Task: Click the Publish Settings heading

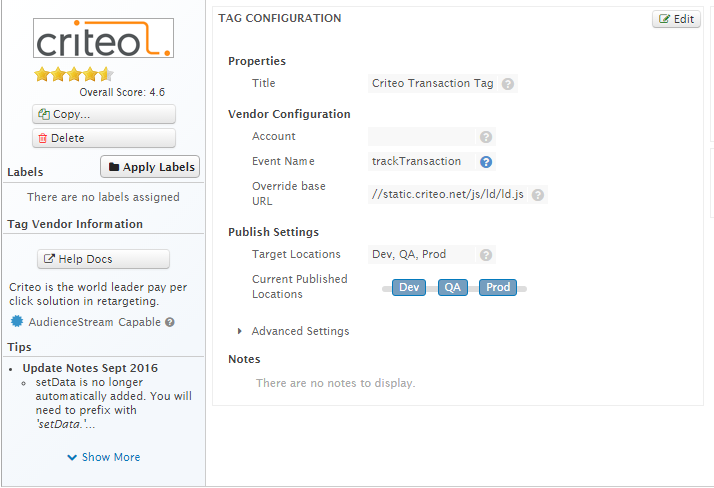Action: coord(273,232)
